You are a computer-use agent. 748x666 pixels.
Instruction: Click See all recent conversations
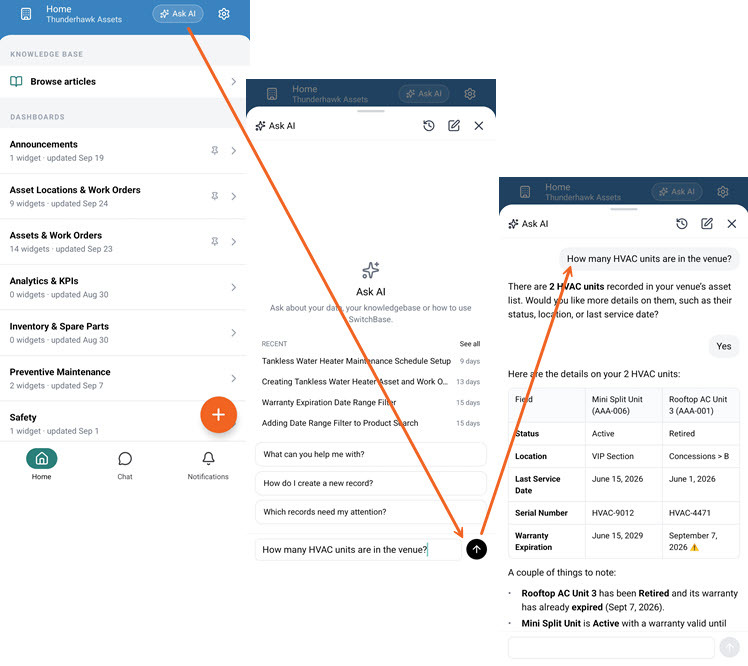click(470, 343)
